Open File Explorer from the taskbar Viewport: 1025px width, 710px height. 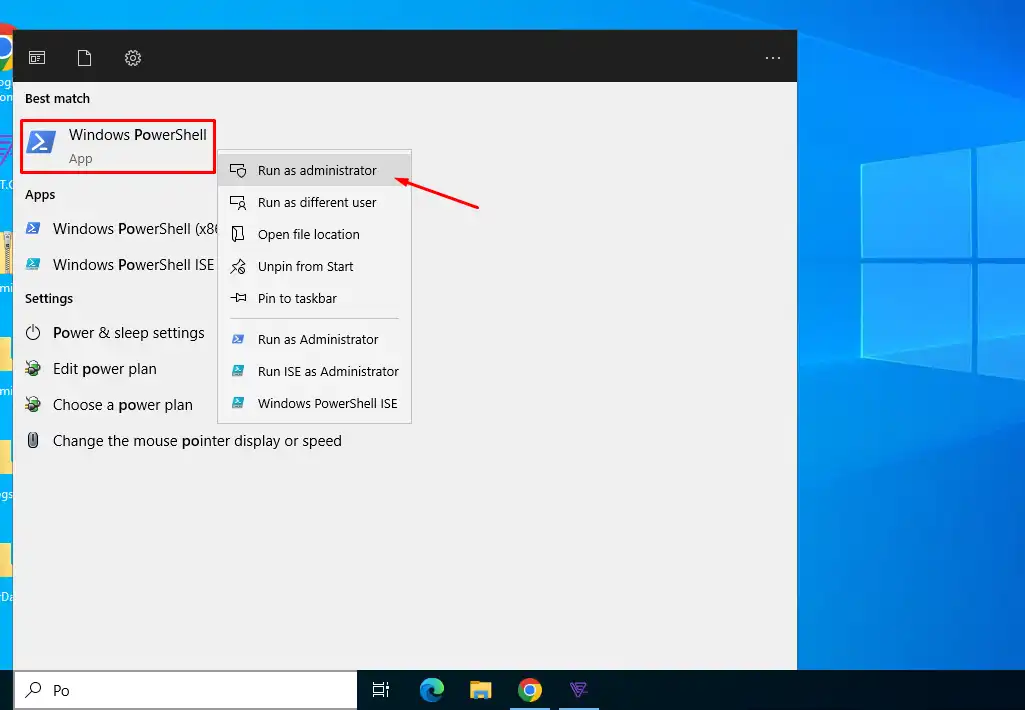[x=480, y=690]
